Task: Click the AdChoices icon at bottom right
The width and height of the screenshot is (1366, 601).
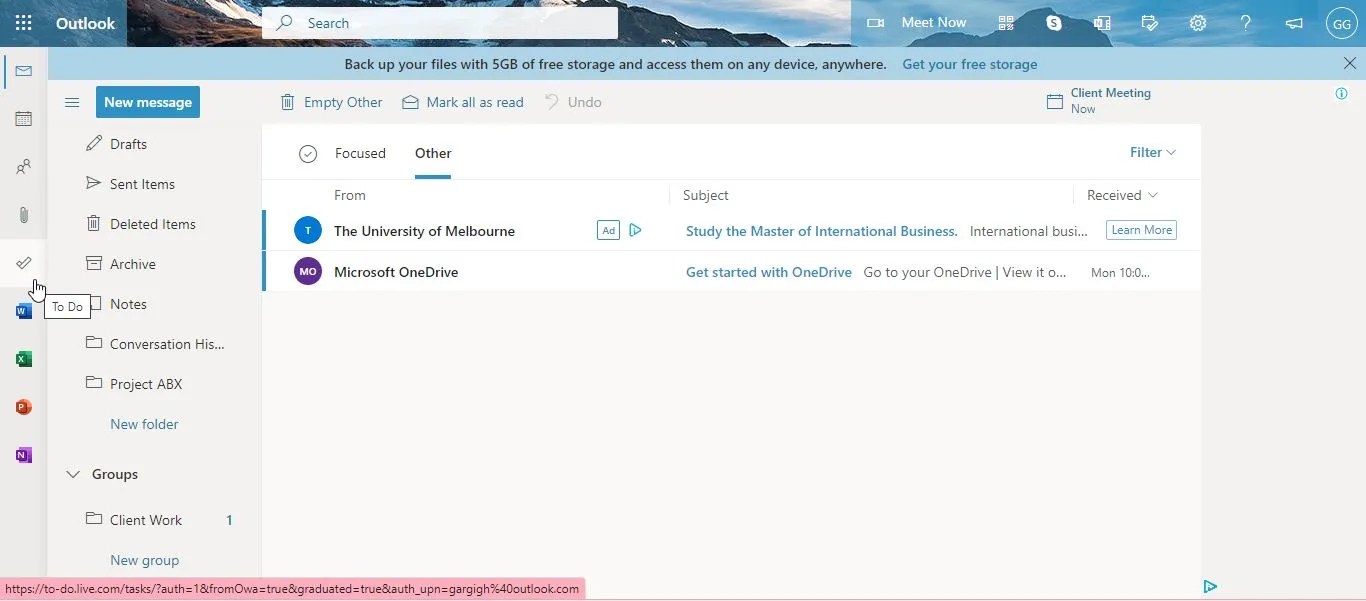Action: 1210,587
